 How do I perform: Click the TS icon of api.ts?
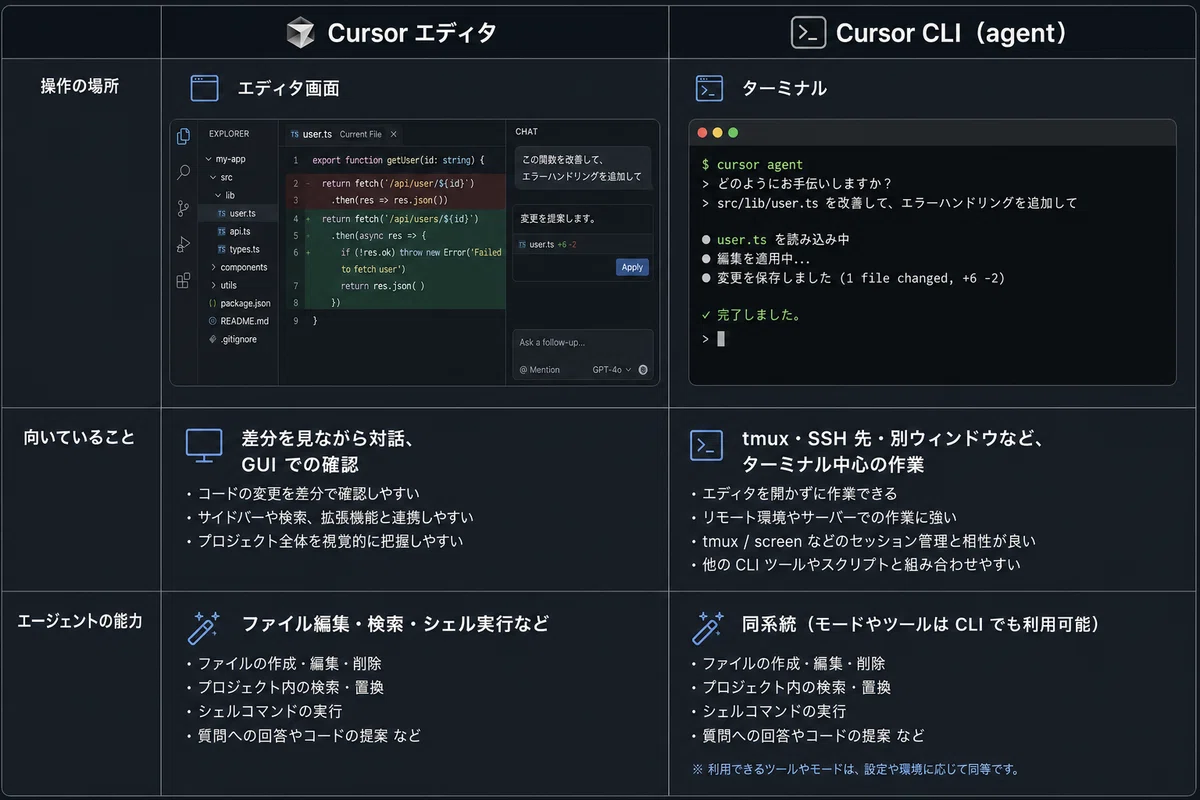[221, 231]
